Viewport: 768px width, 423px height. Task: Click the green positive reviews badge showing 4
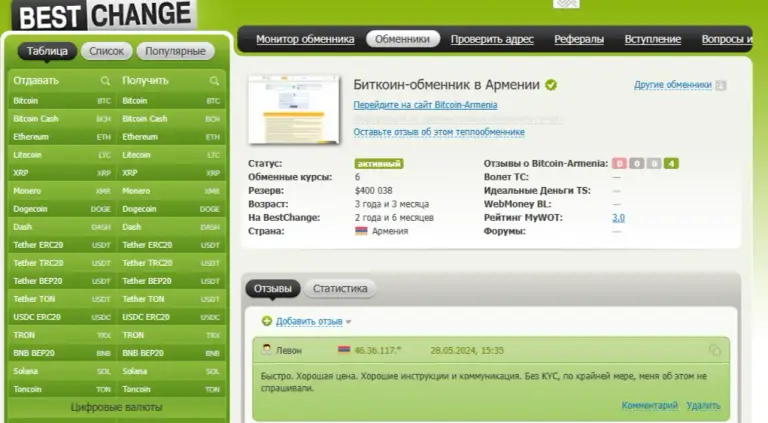coord(671,164)
